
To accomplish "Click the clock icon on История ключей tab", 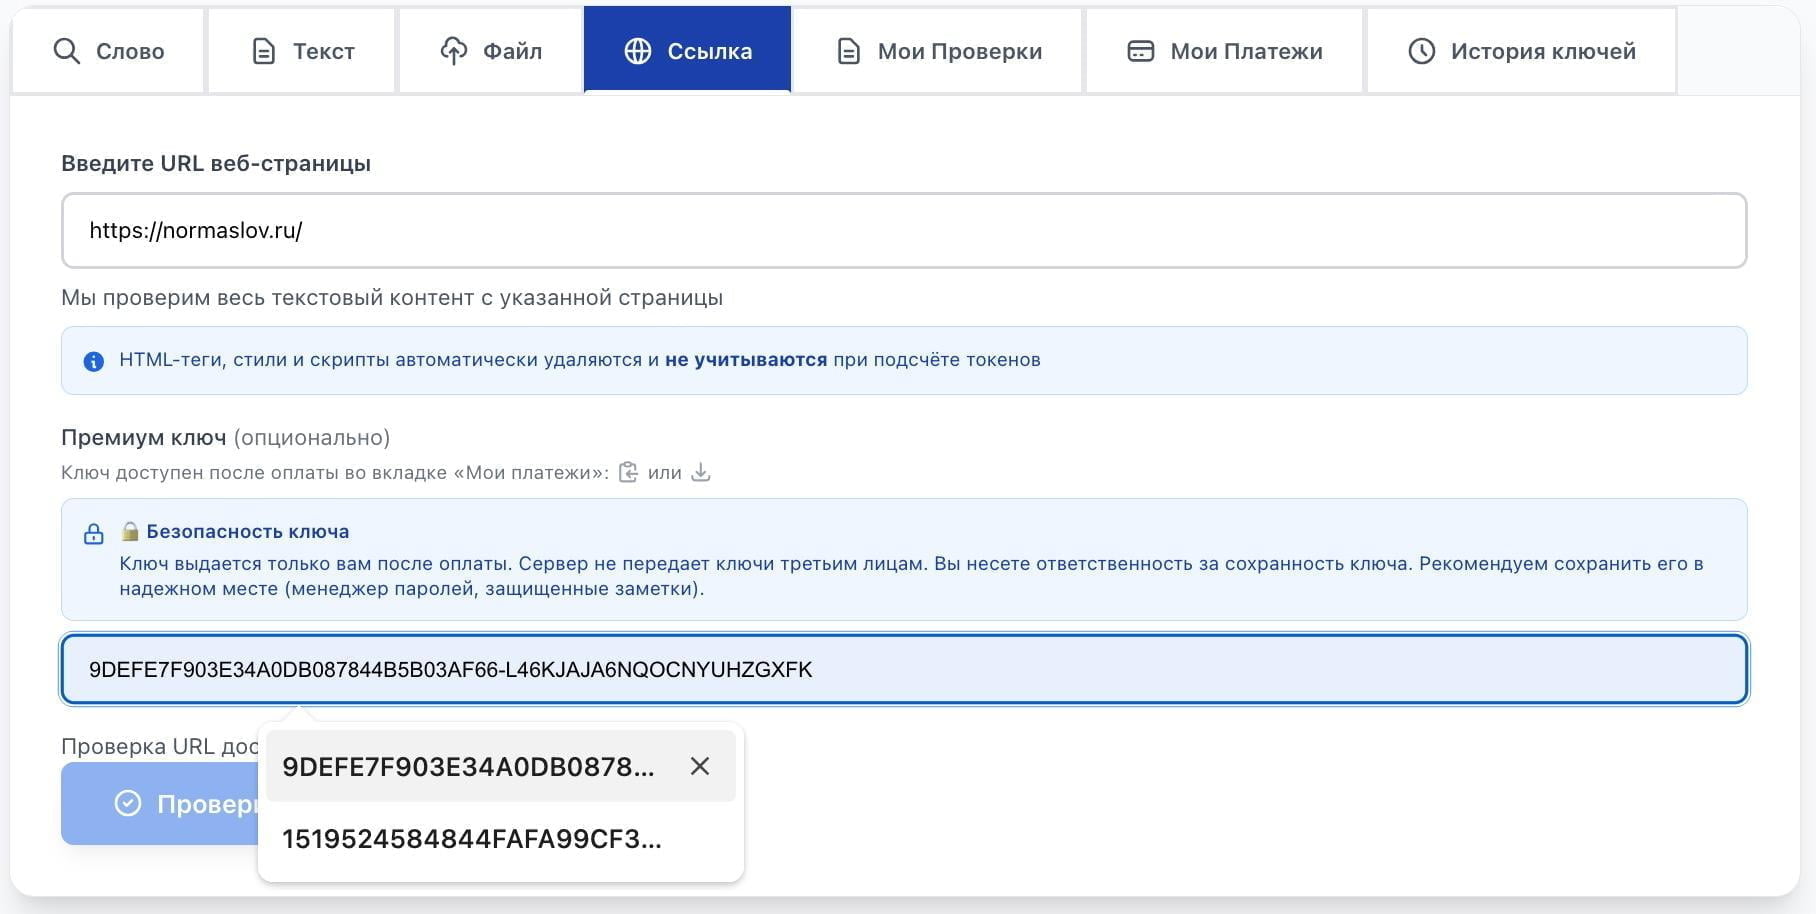I will click(1421, 50).
